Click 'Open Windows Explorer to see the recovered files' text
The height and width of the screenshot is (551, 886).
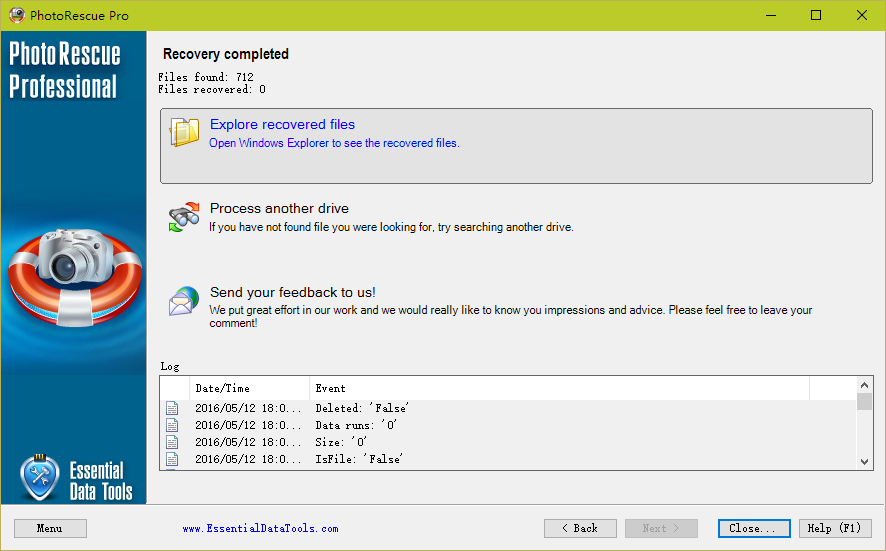coord(335,143)
